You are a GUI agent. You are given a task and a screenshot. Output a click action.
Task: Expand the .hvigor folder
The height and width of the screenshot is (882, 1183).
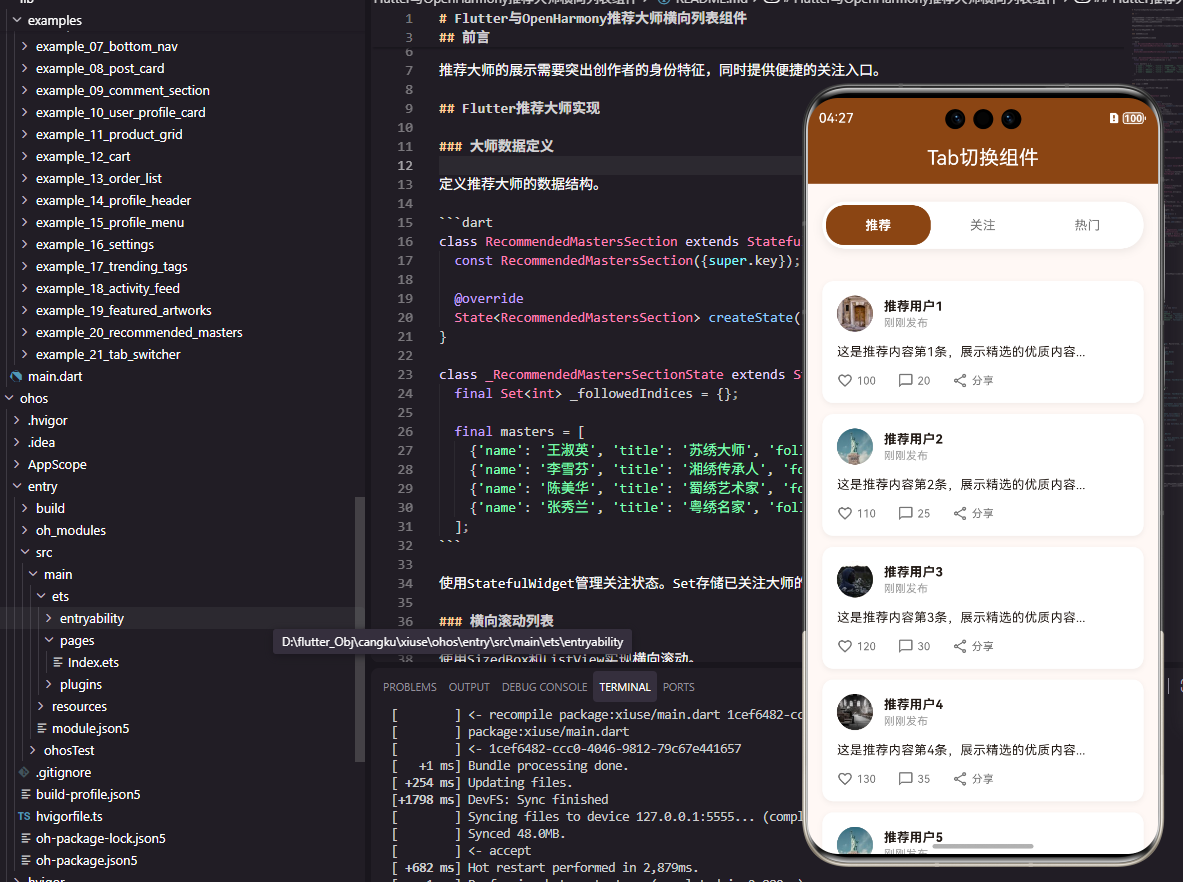[x=17, y=420]
